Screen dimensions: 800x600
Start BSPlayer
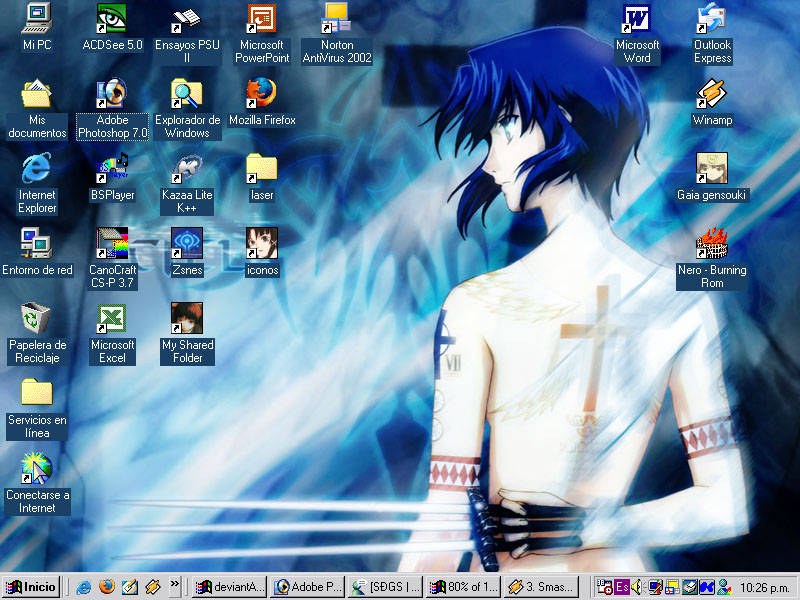point(112,175)
